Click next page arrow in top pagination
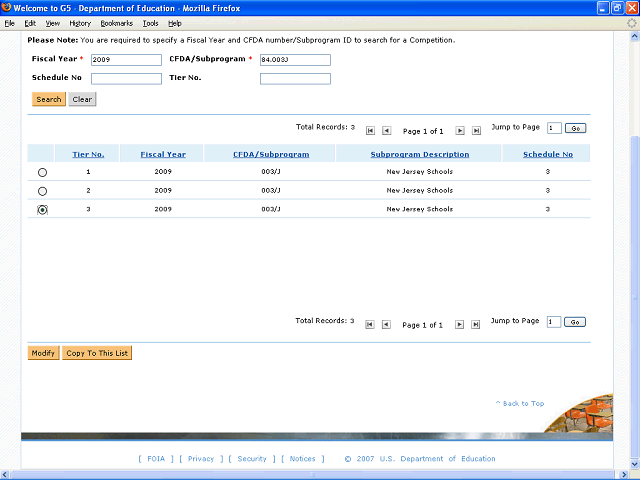This screenshot has height=480, width=640. 460,130
